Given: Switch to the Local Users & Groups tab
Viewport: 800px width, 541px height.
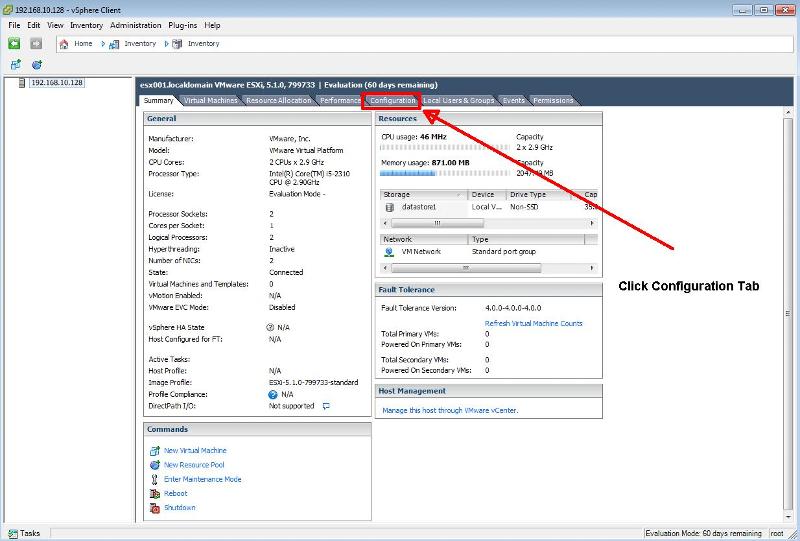Looking at the screenshot, I should click(459, 101).
